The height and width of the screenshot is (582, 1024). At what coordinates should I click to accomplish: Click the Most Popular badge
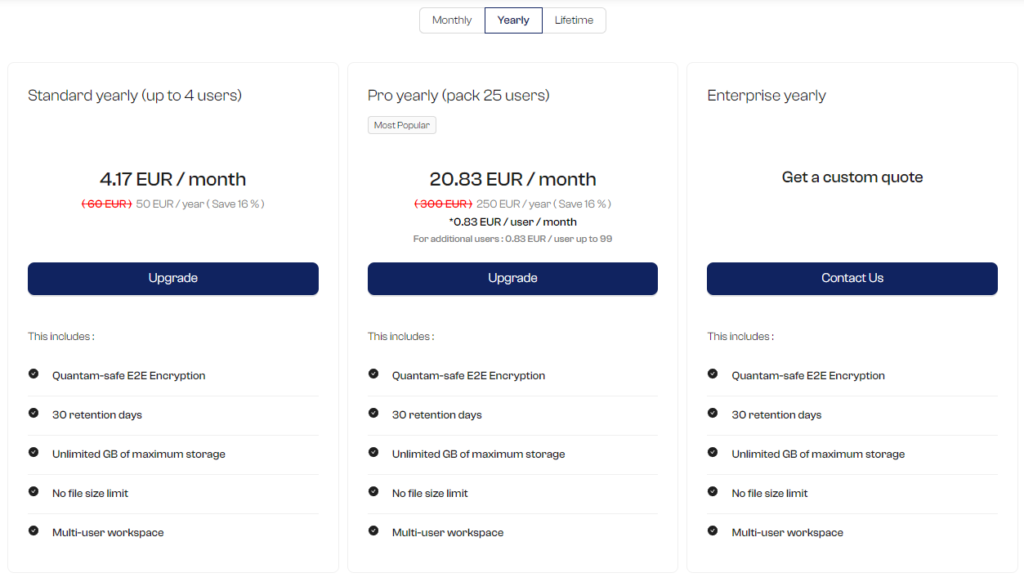[402, 125]
